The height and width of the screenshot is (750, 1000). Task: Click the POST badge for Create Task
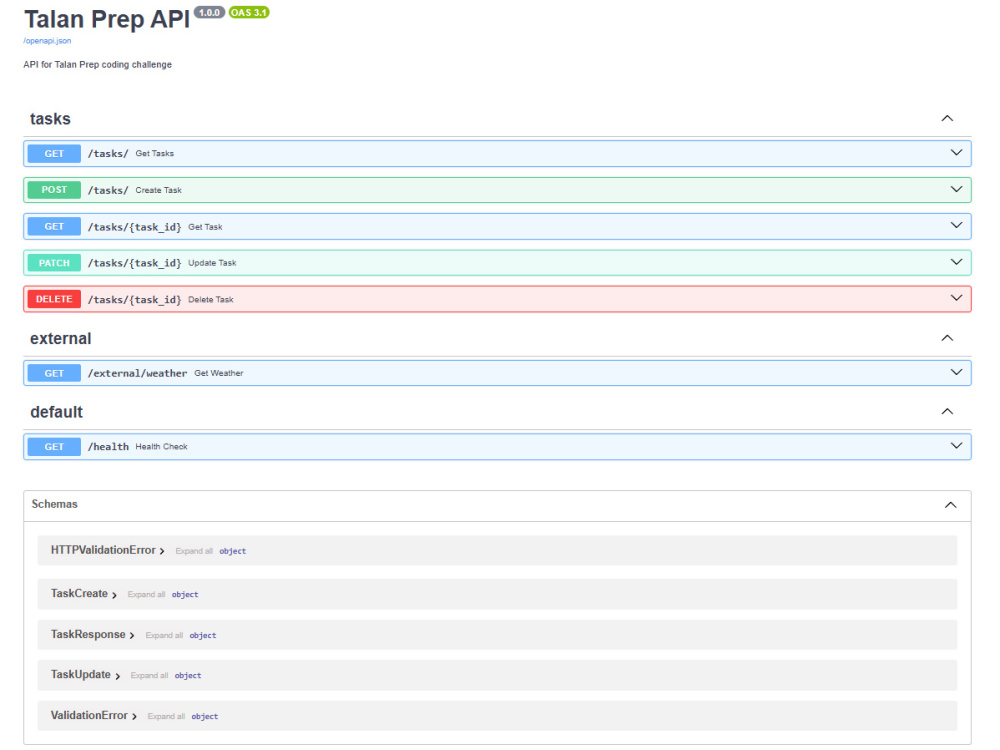[54, 190]
